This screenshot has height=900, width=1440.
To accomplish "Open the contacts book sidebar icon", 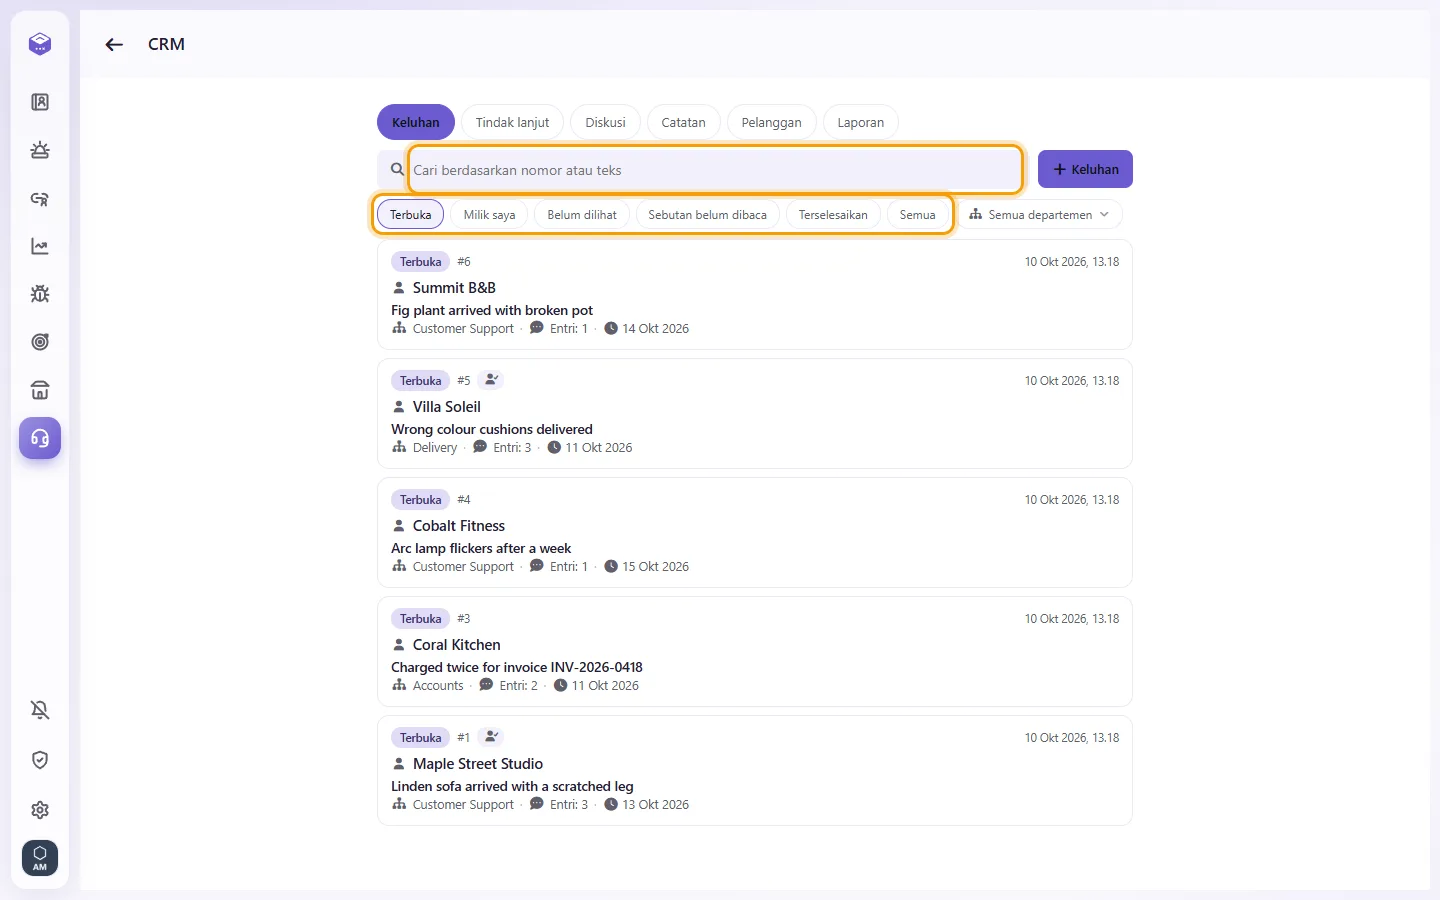I will pyautogui.click(x=40, y=102).
